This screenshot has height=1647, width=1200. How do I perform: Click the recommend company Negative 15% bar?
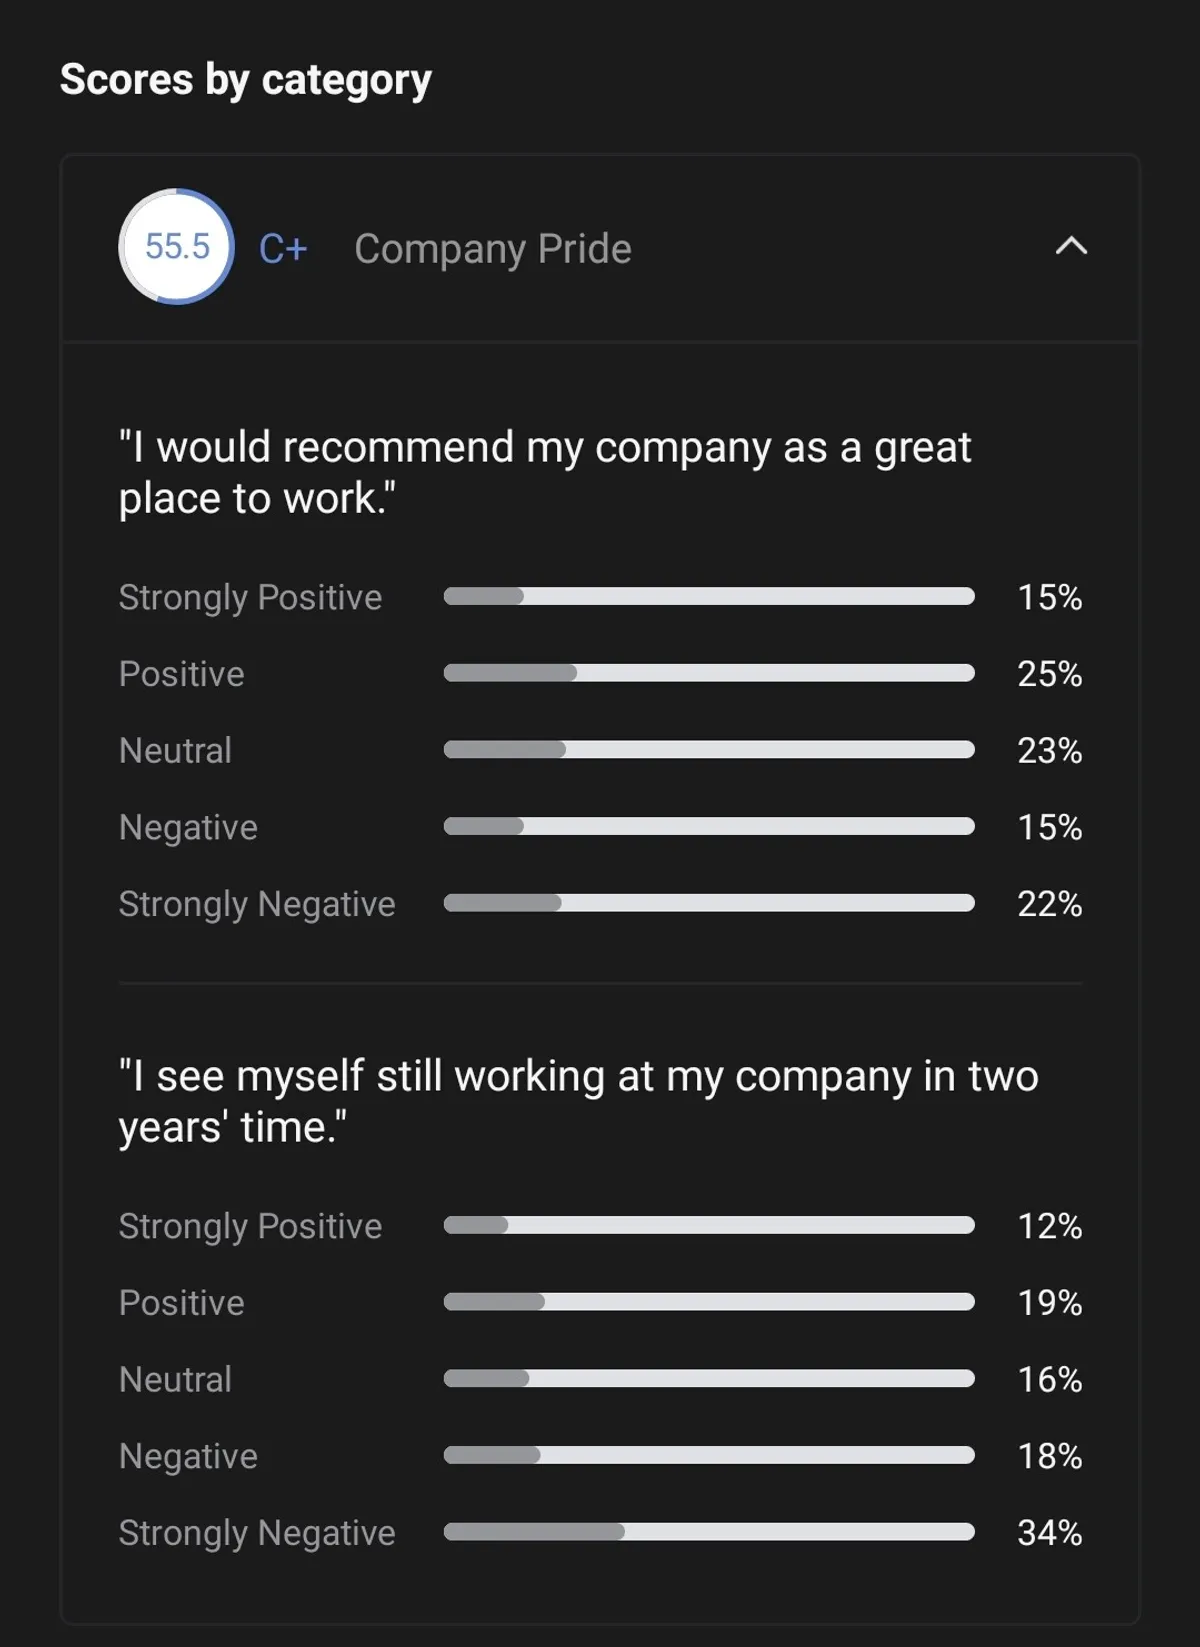[x=709, y=827]
